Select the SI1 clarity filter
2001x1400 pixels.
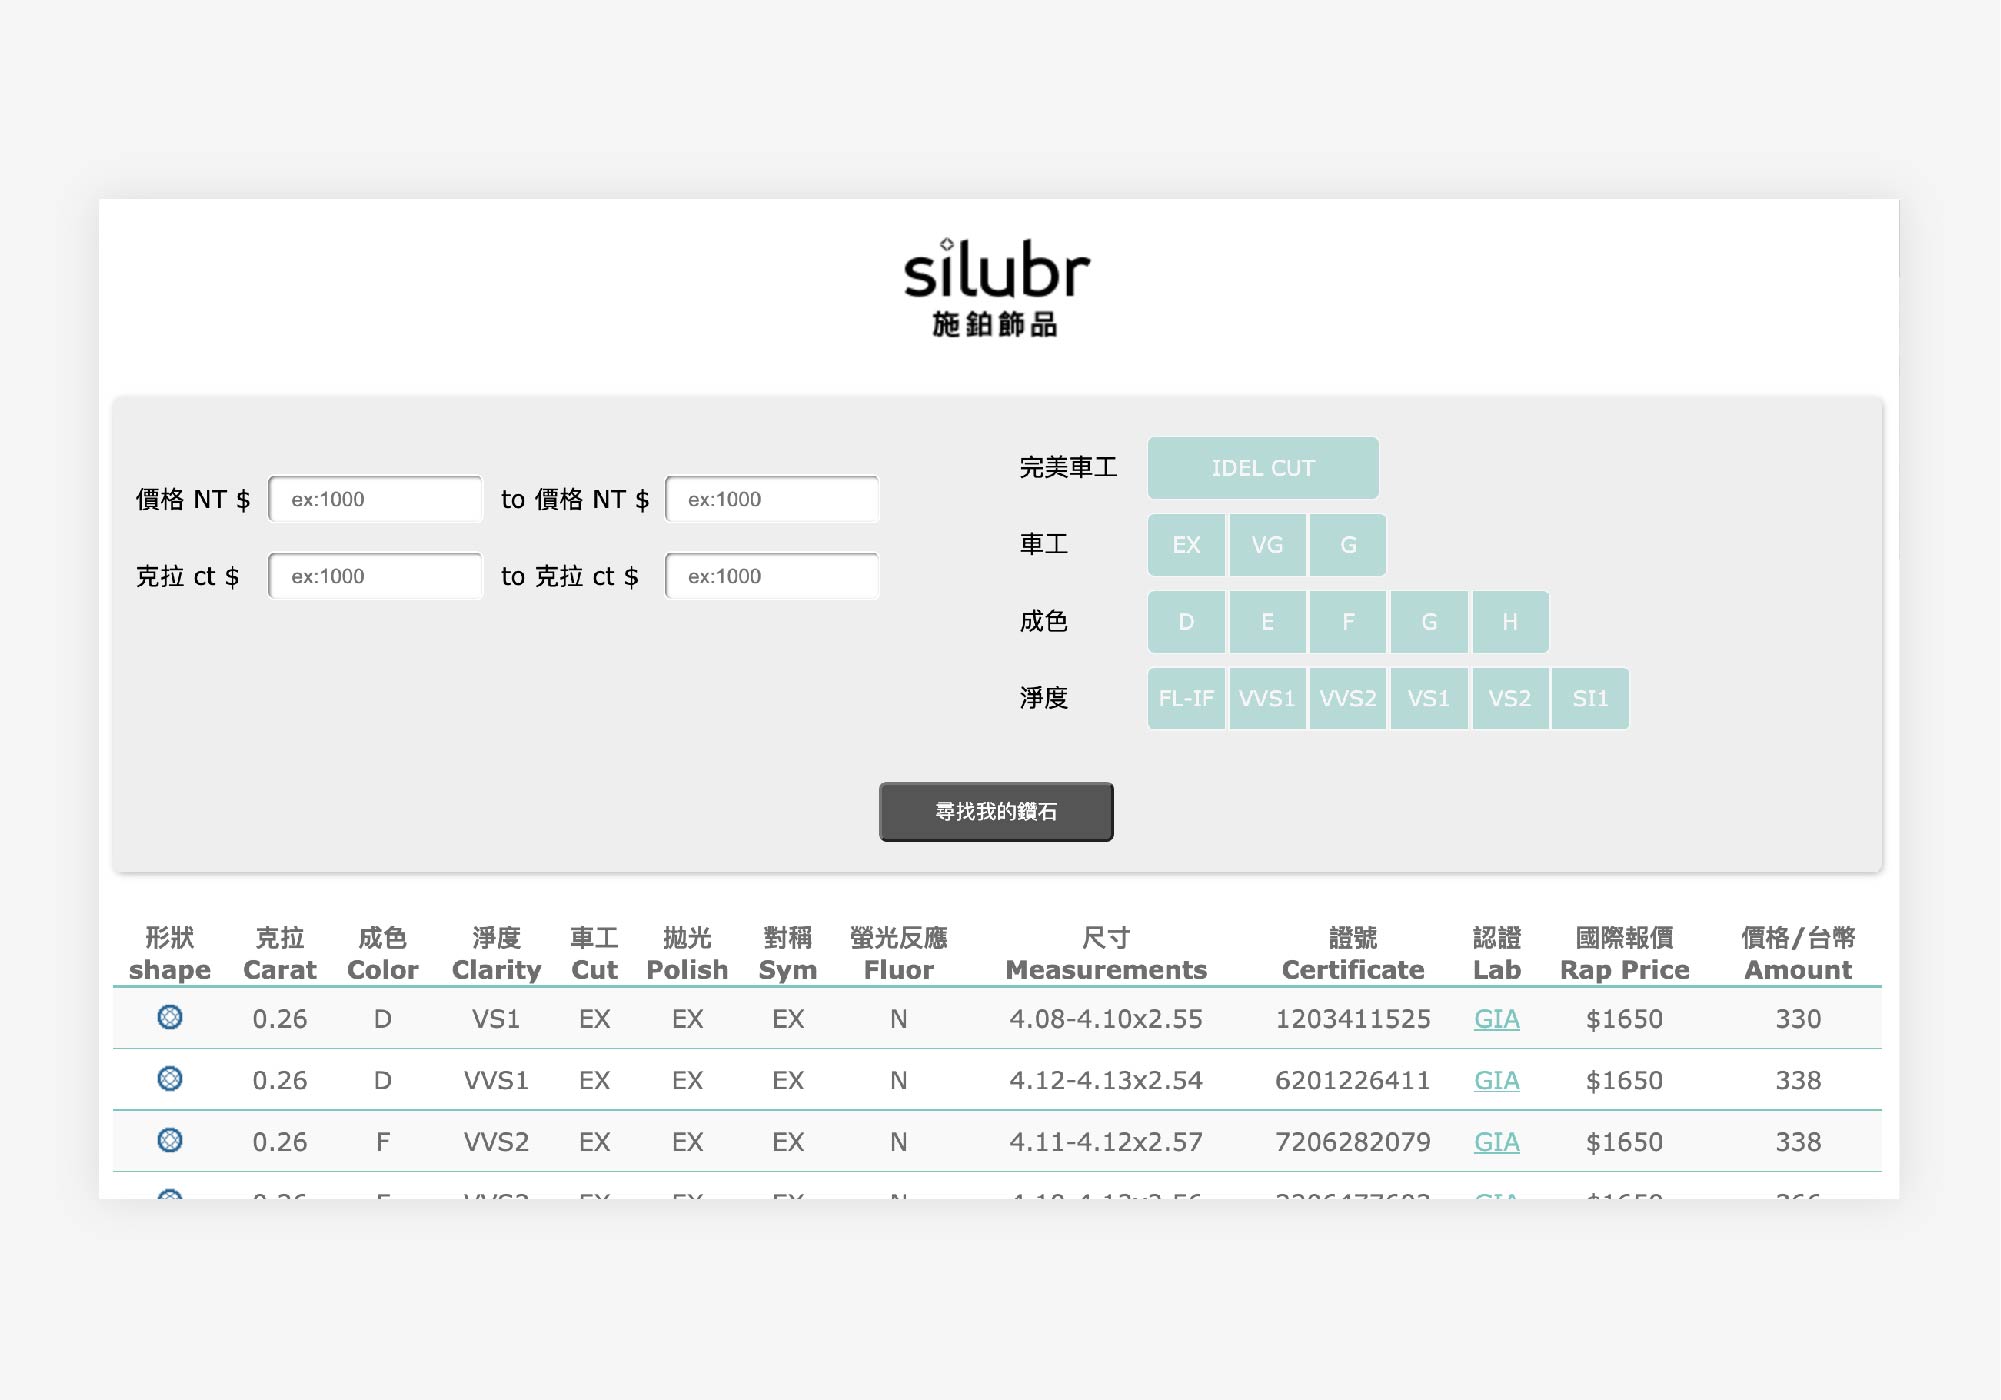pyautogui.click(x=1590, y=698)
